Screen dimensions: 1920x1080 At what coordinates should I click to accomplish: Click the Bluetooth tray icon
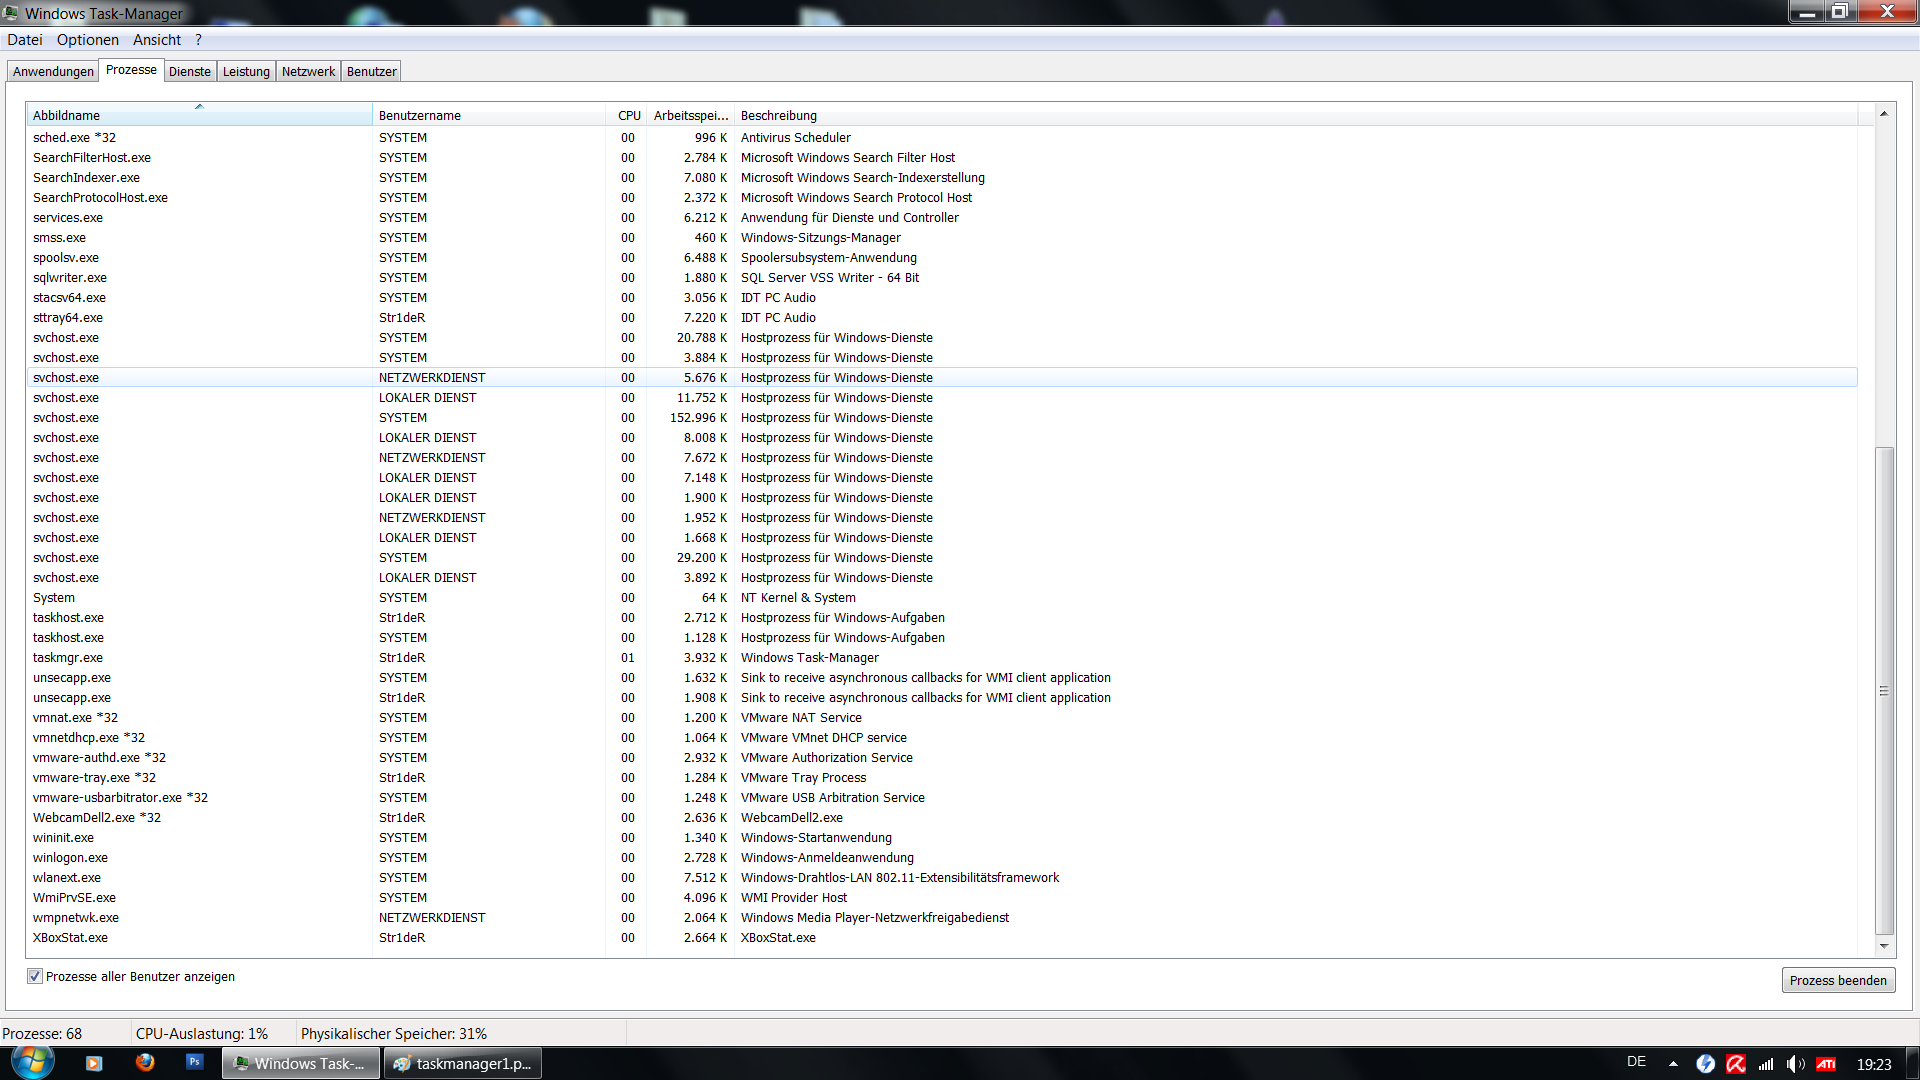(1706, 1064)
